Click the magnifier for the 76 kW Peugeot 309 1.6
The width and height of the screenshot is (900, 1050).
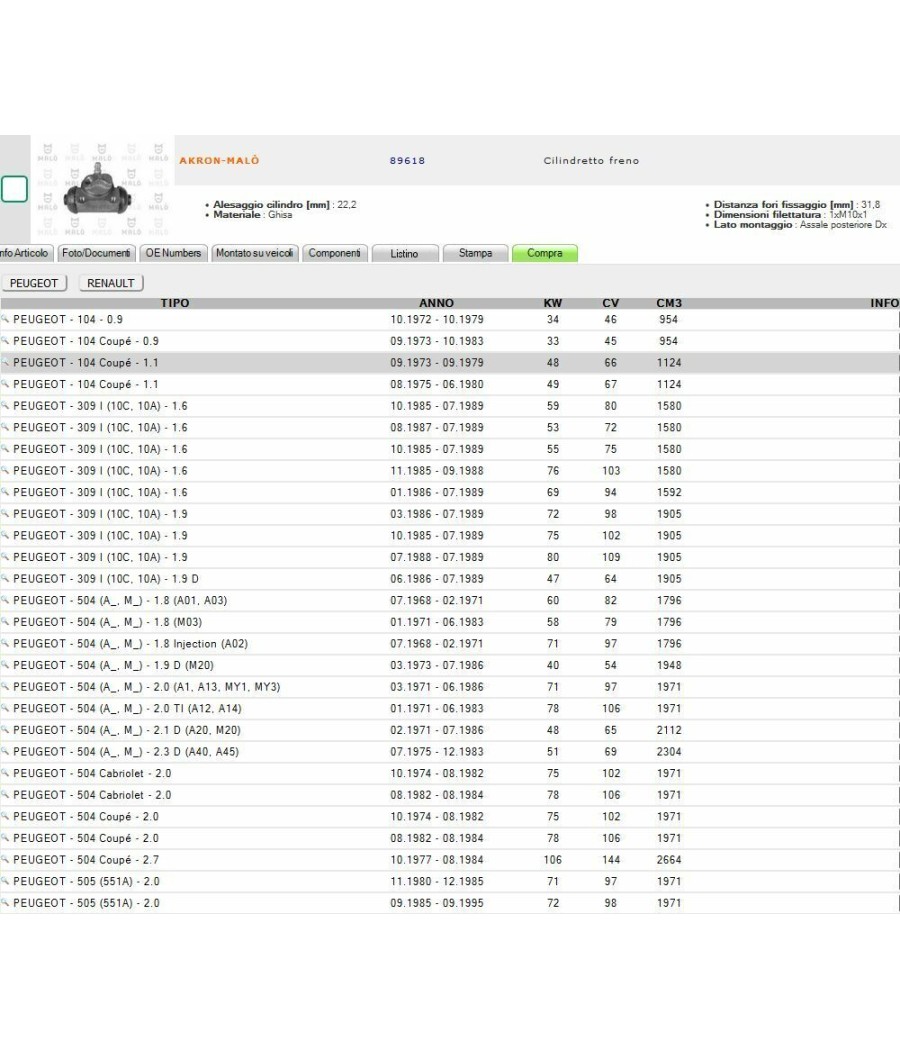pos(5,471)
